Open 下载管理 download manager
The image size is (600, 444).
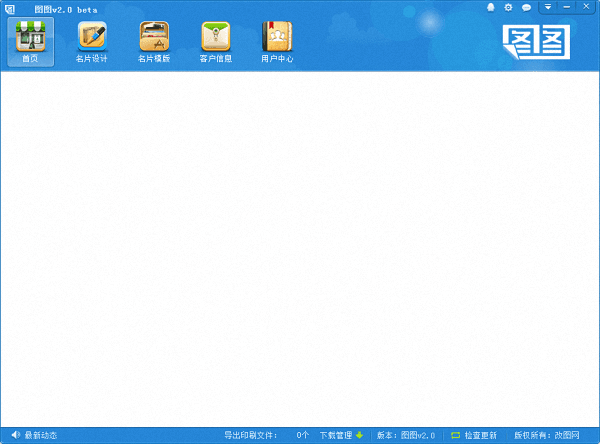click(x=336, y=435)
